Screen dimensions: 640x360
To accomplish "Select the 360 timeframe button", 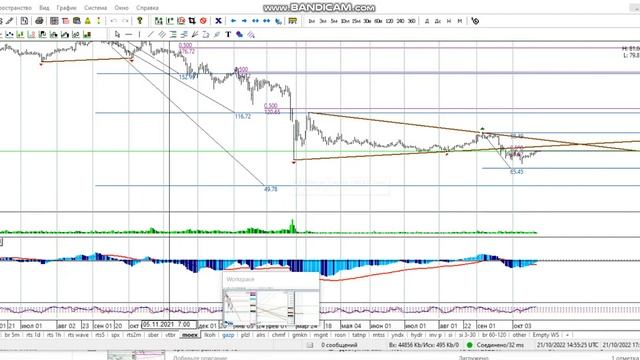I will tap(411, 21).
